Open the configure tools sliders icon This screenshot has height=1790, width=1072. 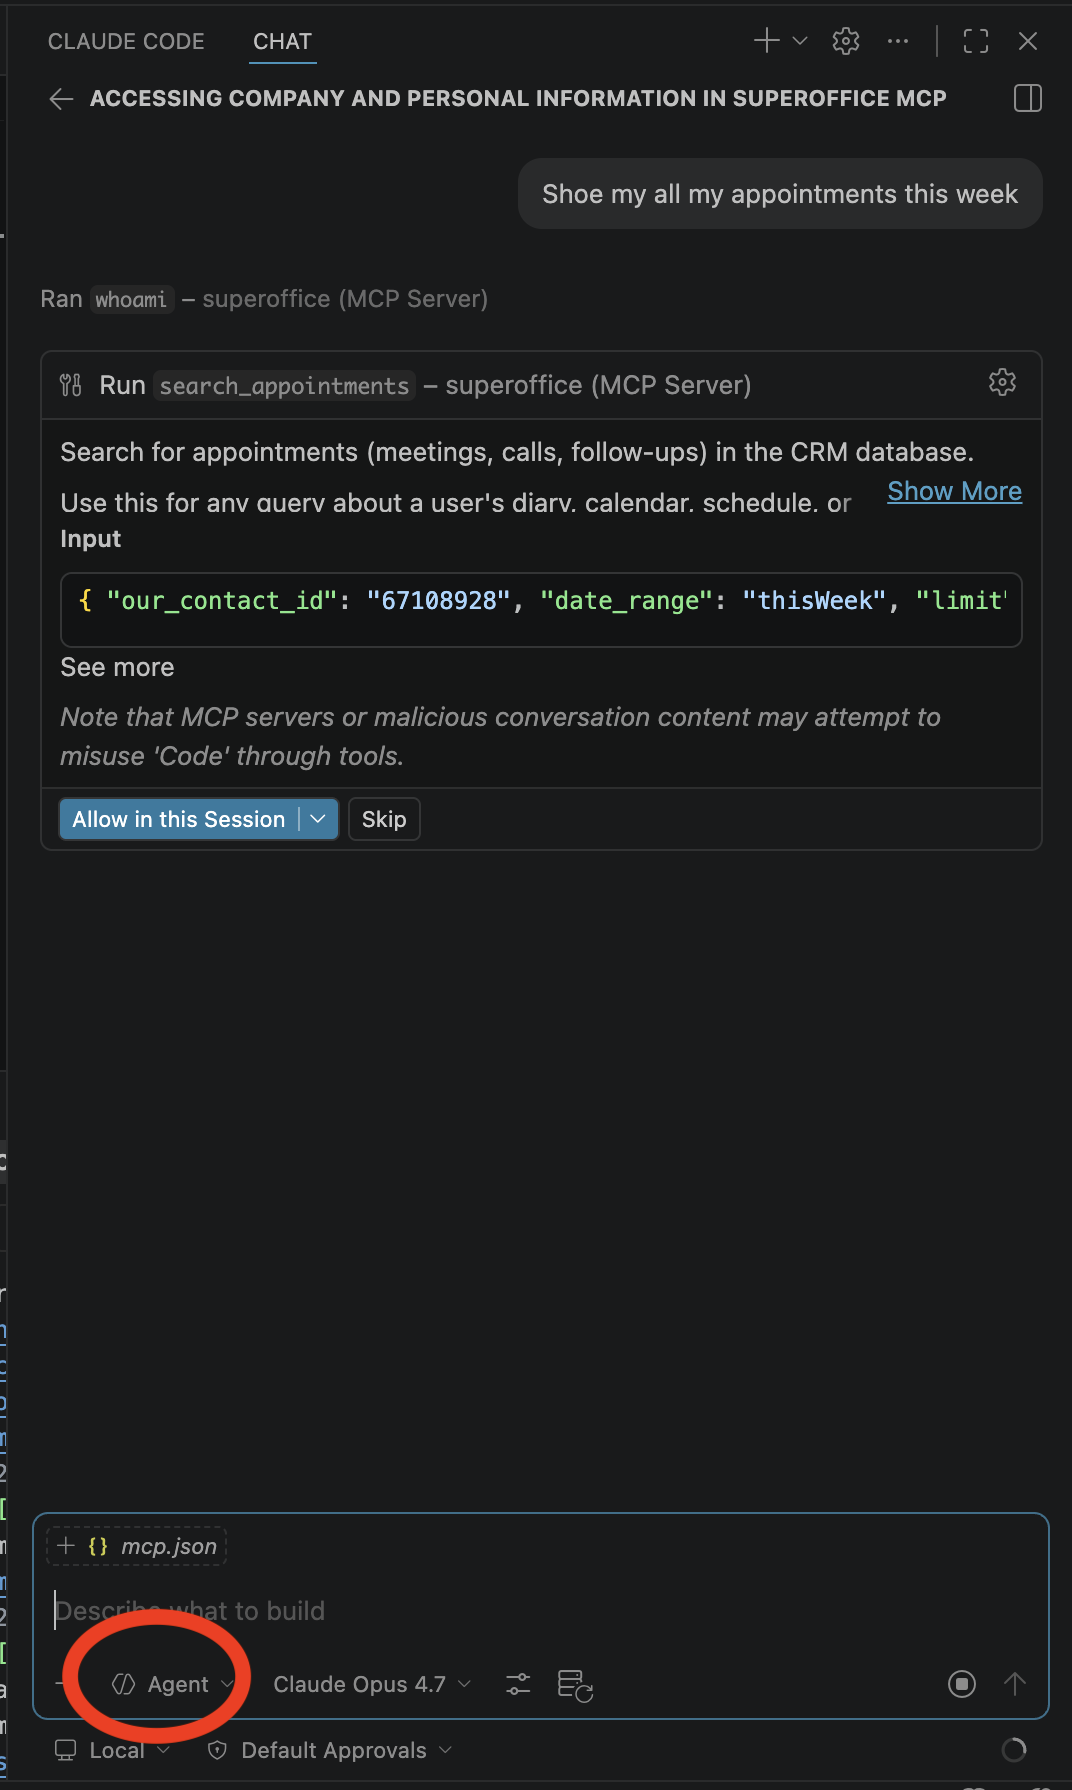[x=518, y=1684]
